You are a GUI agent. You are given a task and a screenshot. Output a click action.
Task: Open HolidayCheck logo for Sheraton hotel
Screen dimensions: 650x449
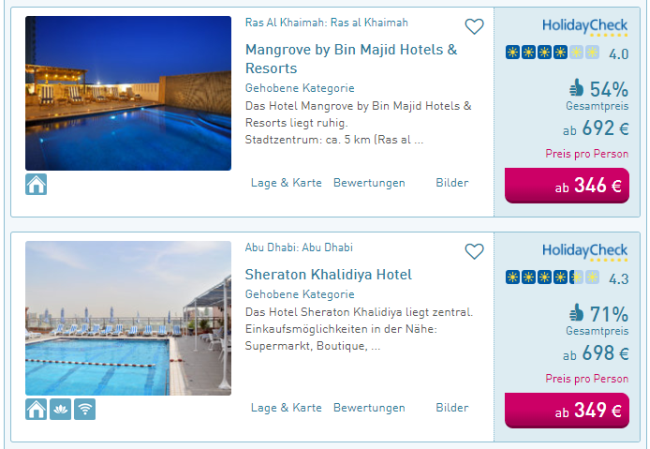click(585, 251)
